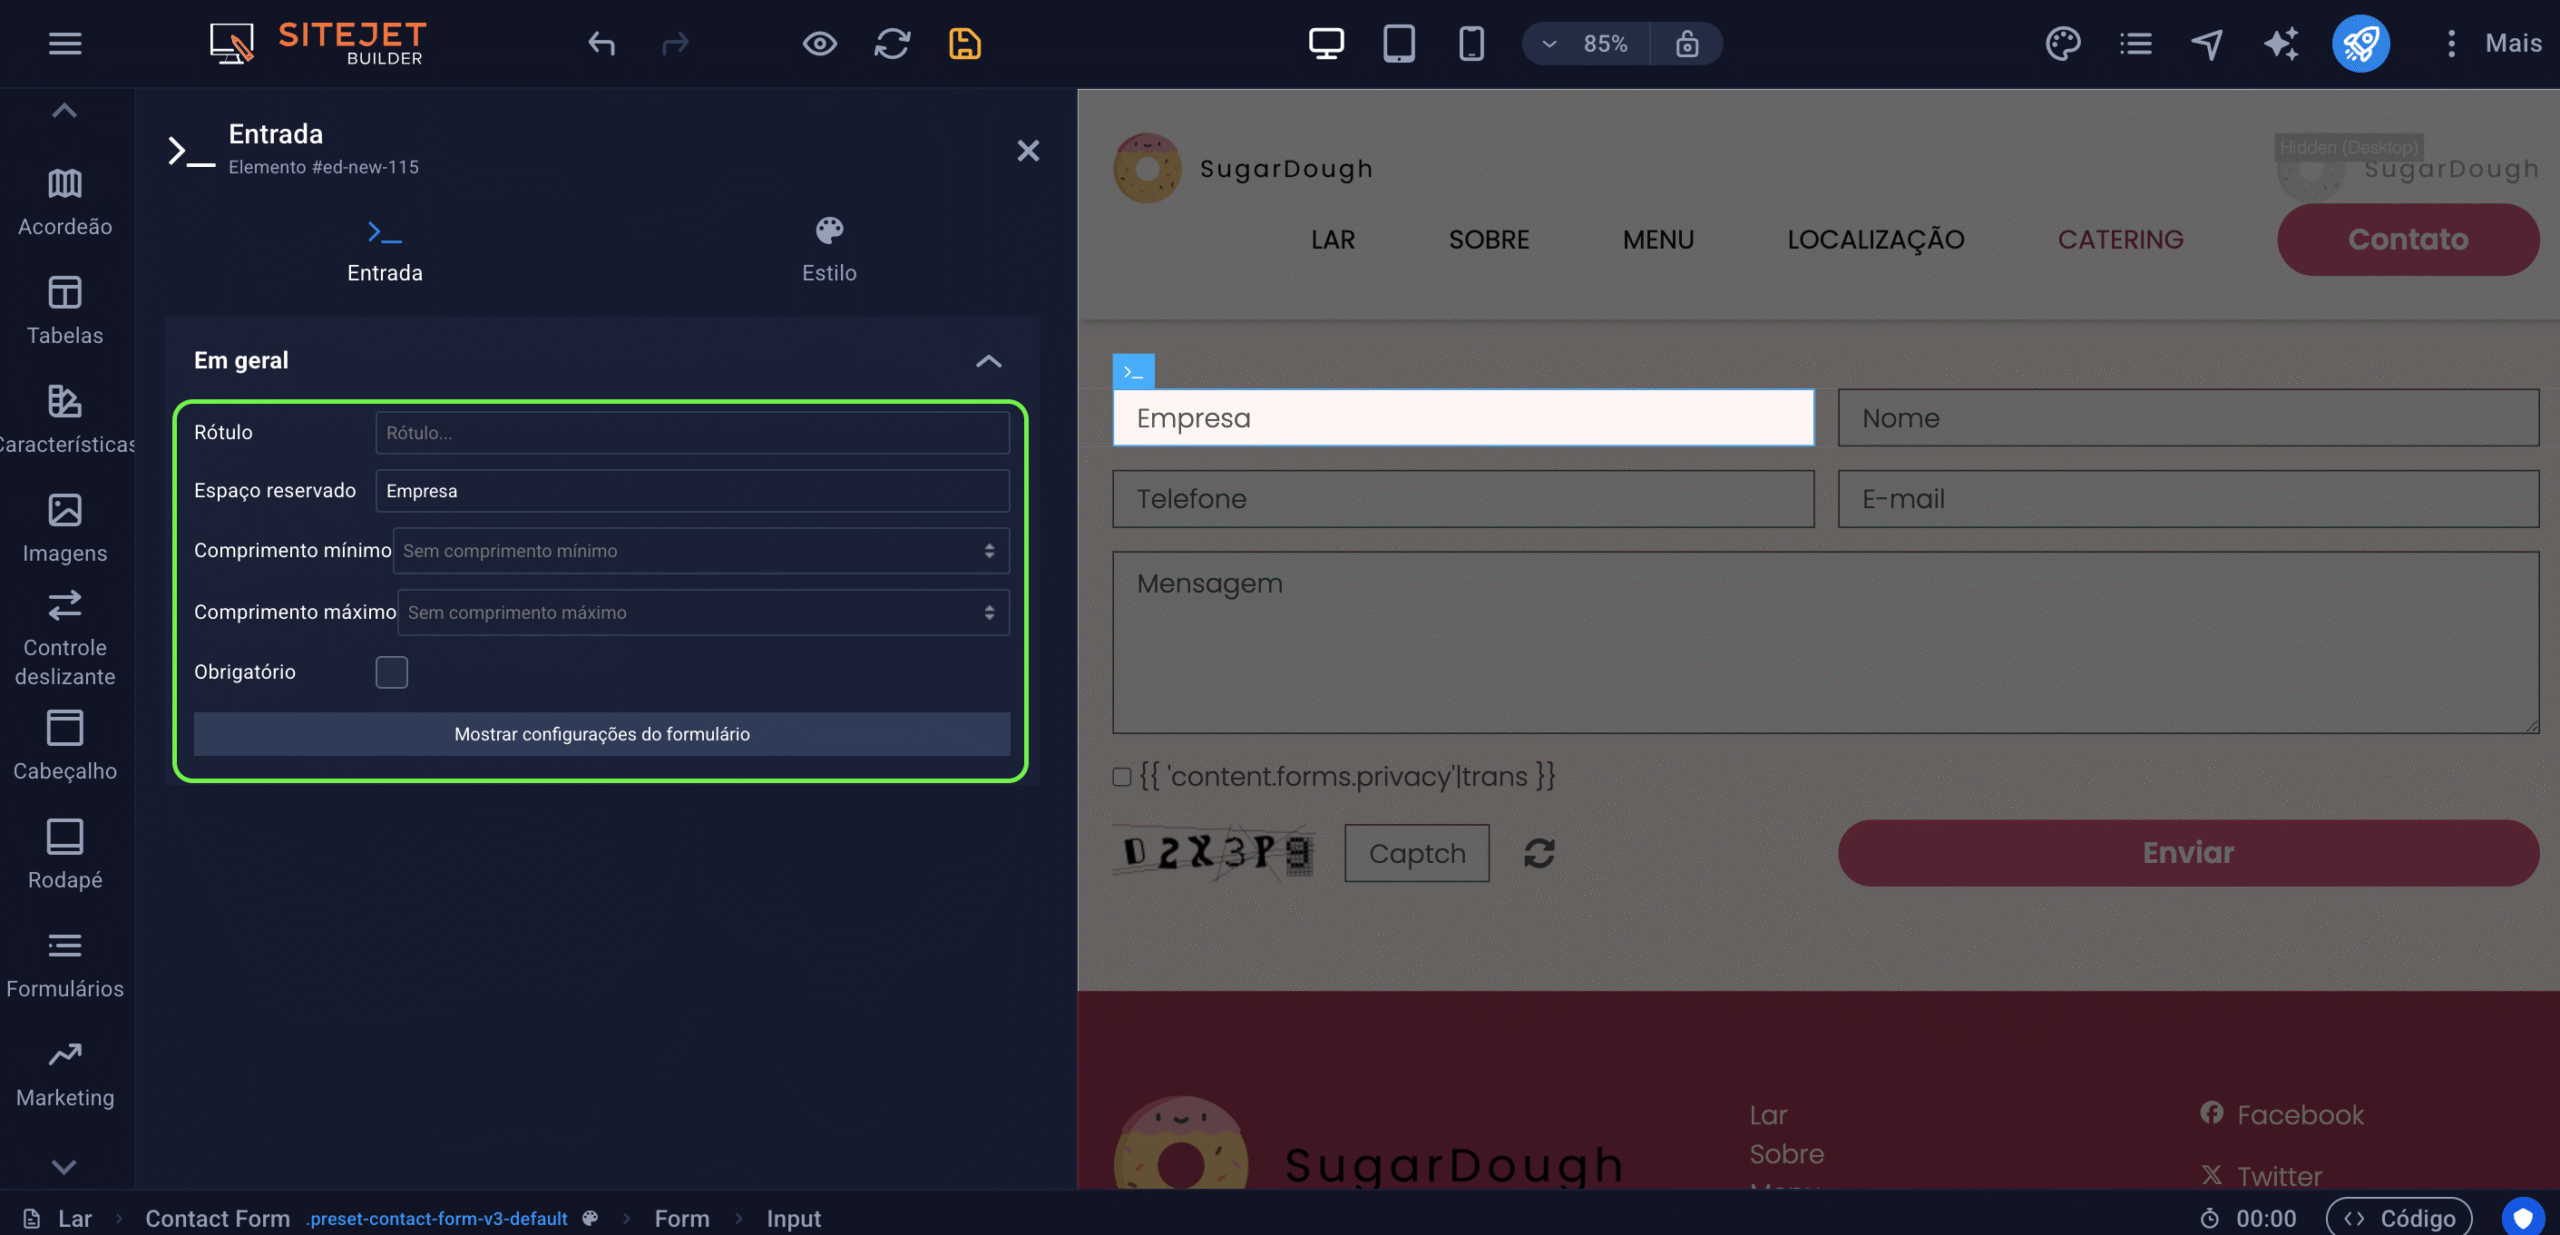This screenshot has height=1235, width=2560.
Task: Click the Enviar button
Action: 2188,853
